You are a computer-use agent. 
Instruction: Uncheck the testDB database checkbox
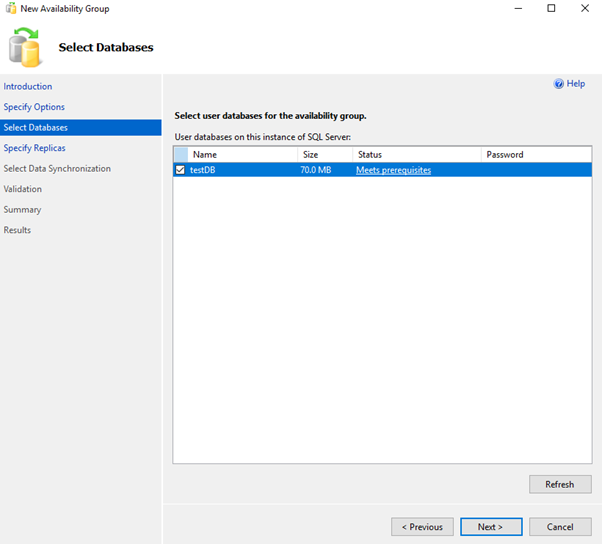click(180, 170)
